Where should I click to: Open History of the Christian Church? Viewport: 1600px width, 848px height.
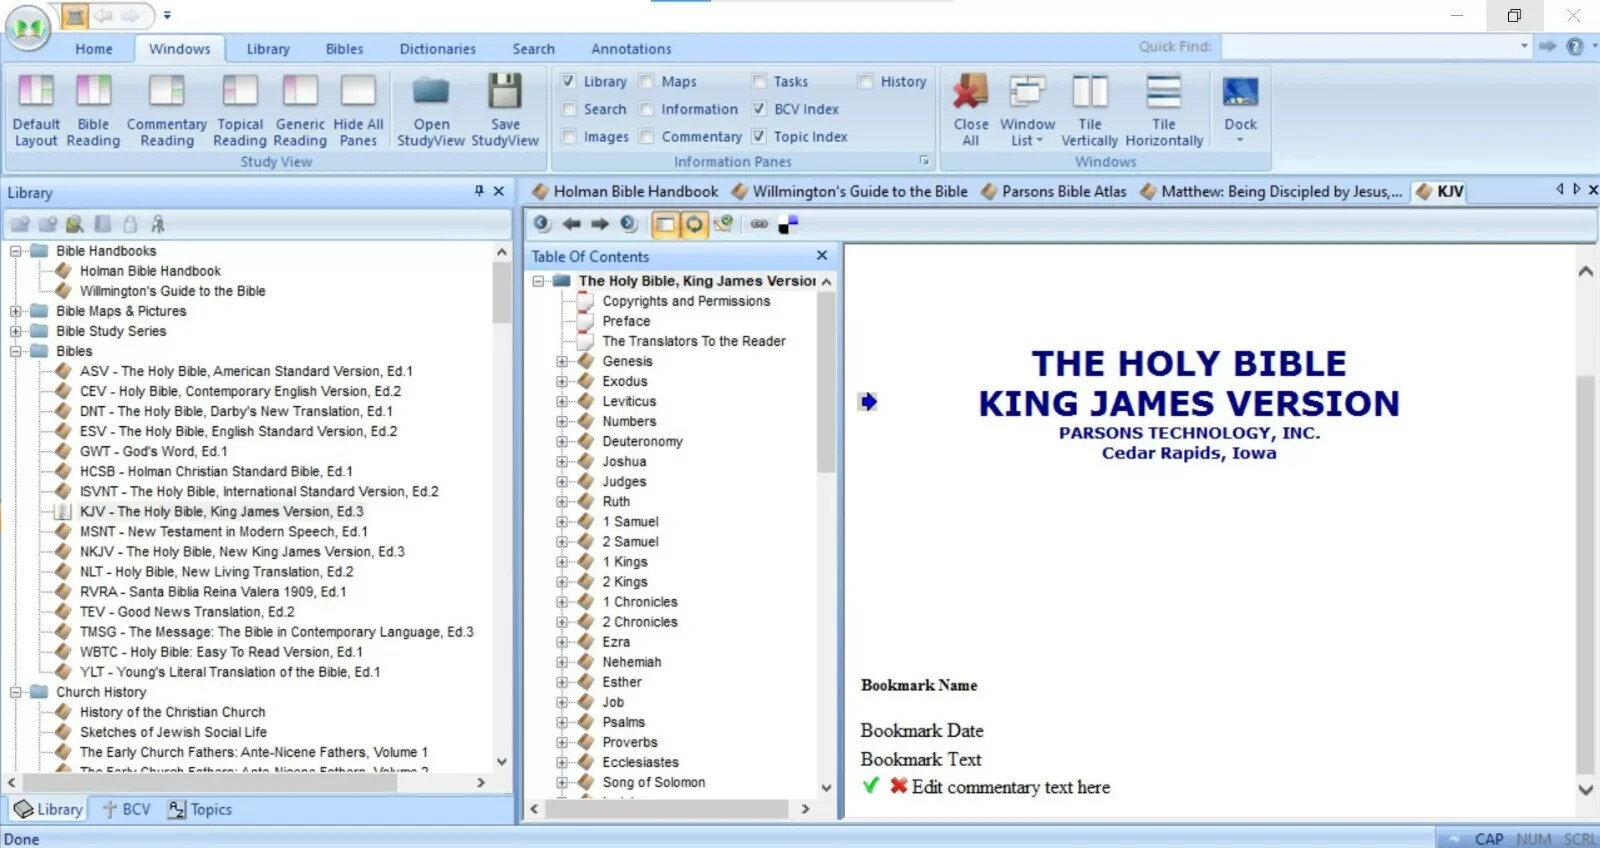click(173, 712)
